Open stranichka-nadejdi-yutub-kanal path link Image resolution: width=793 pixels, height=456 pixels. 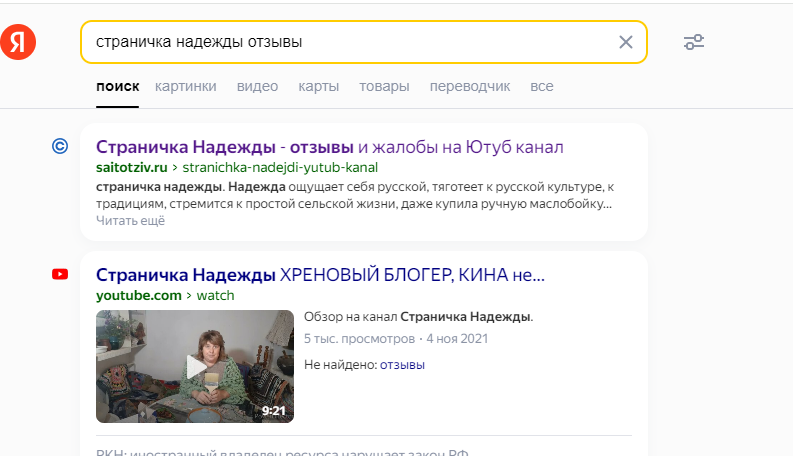(280, 167)
